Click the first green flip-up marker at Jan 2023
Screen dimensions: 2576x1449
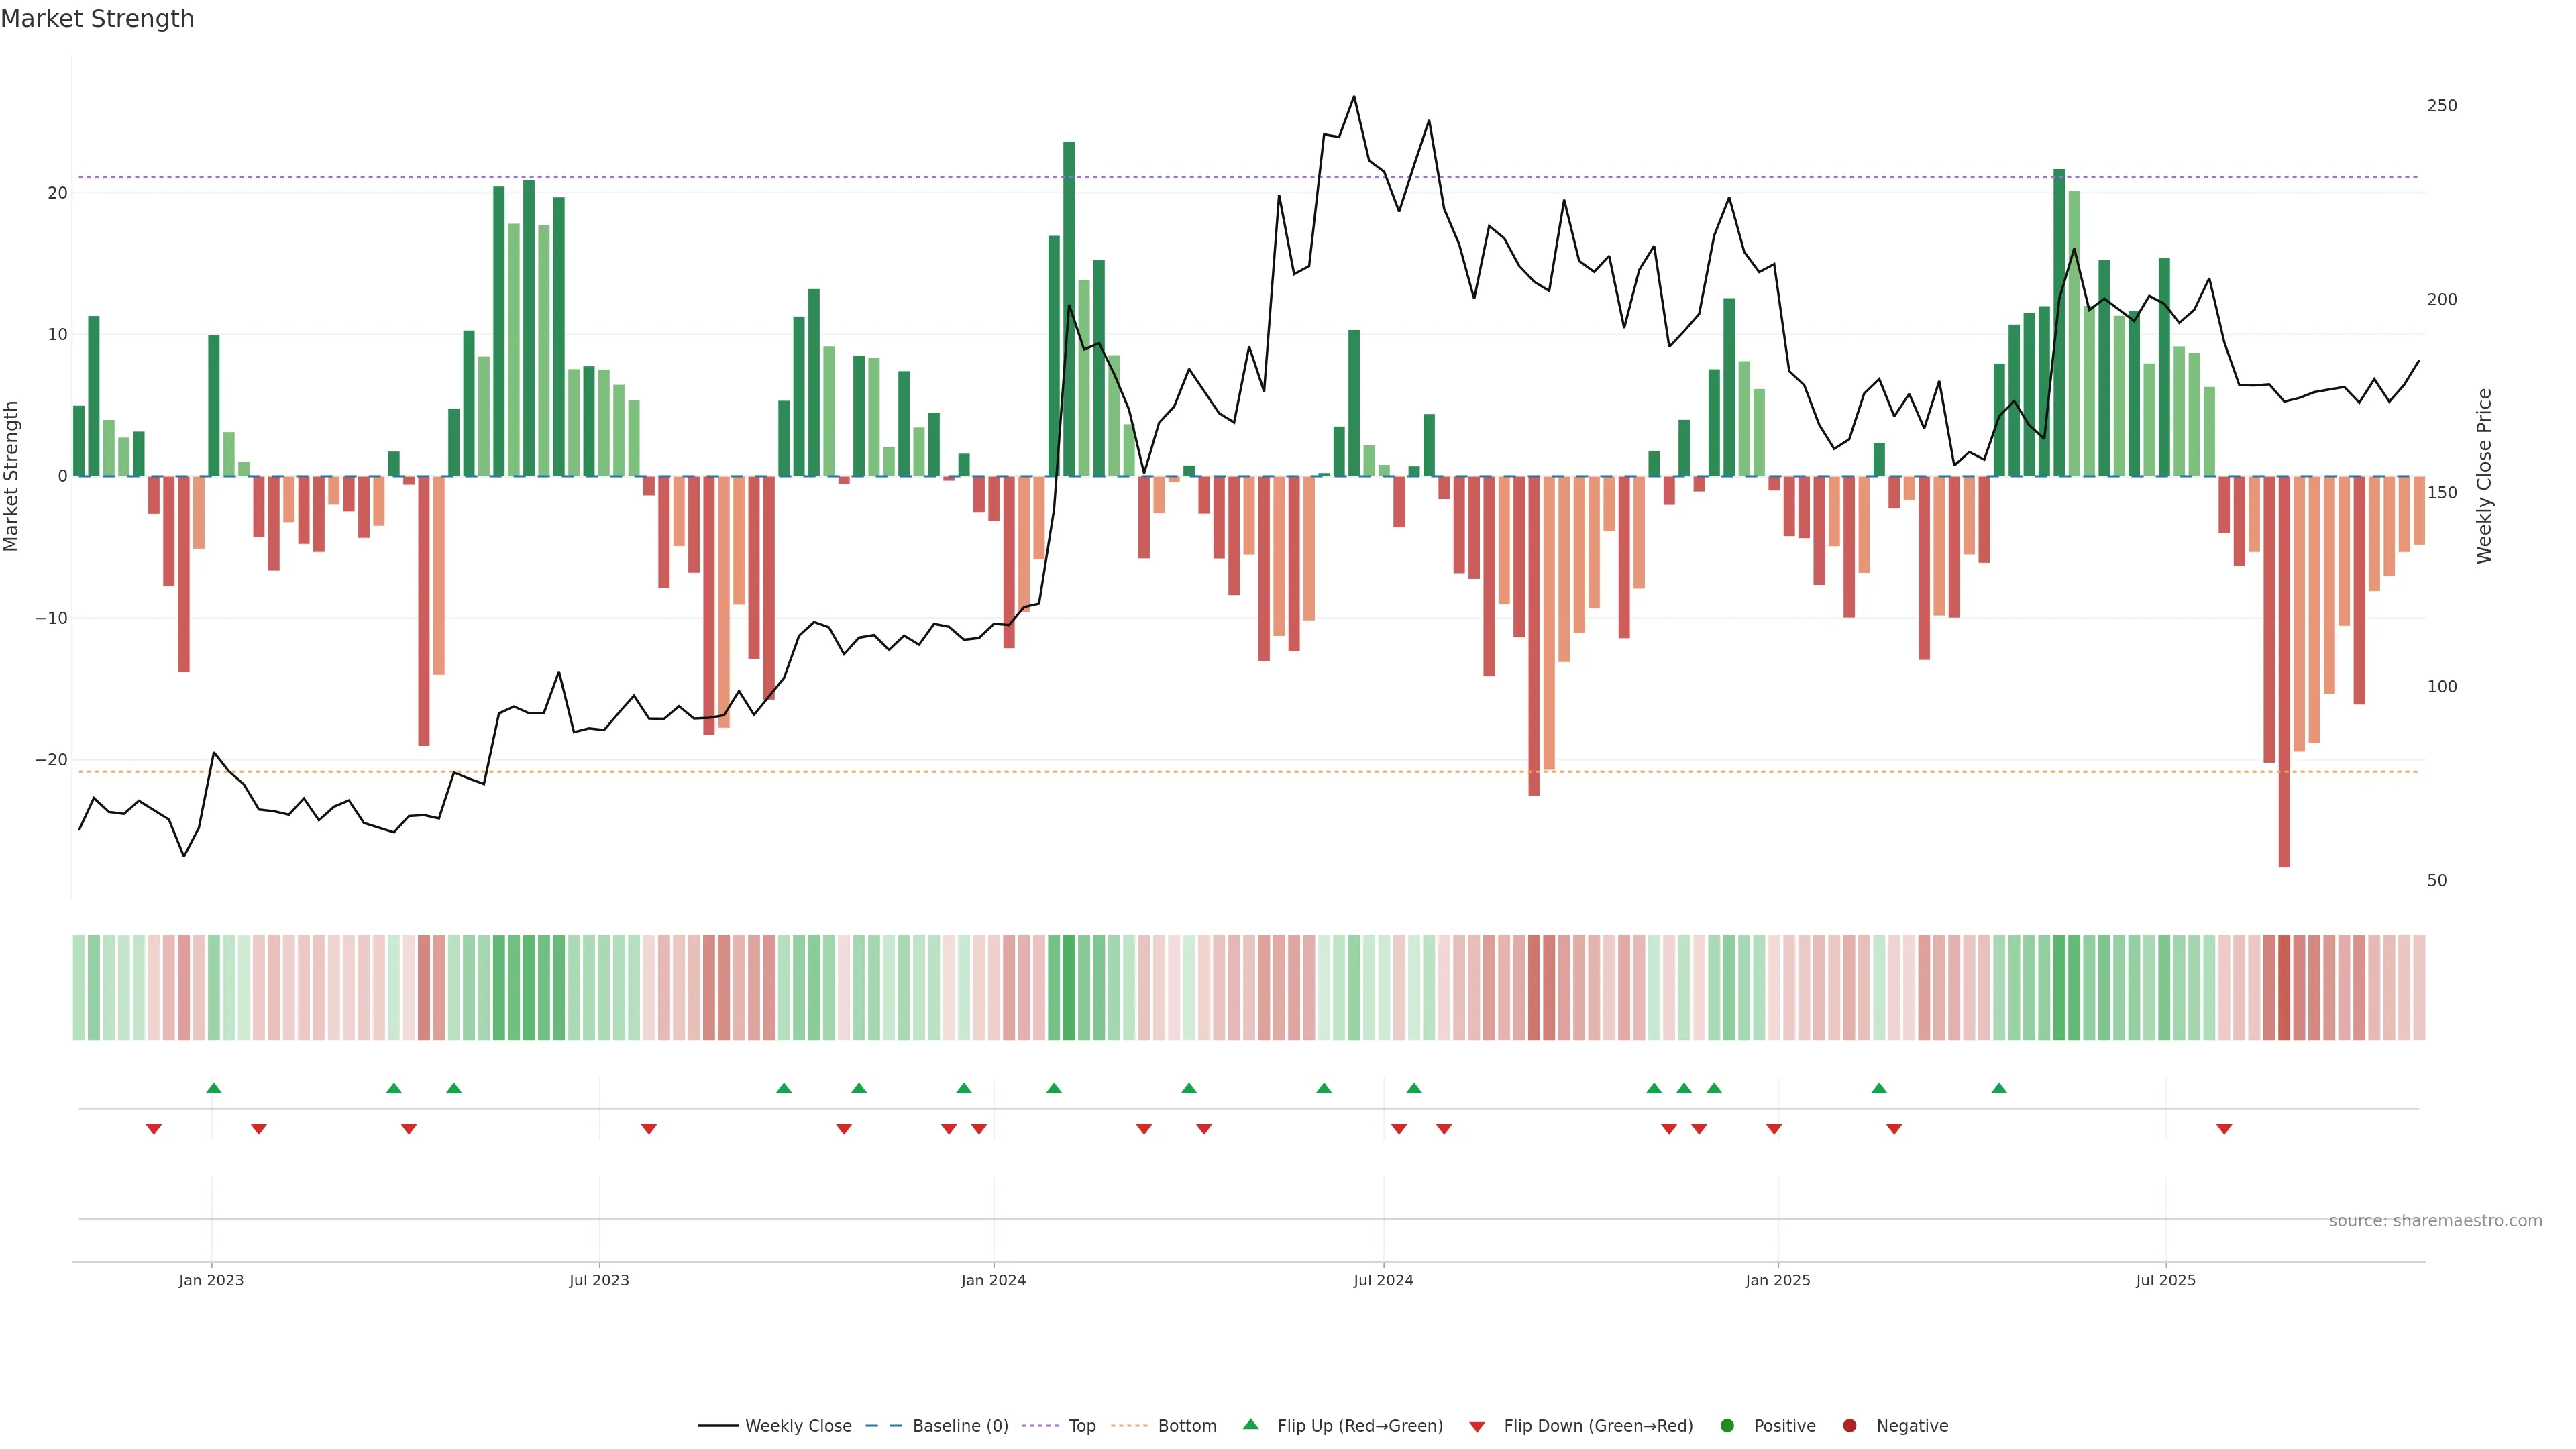tap(213, 1088)
